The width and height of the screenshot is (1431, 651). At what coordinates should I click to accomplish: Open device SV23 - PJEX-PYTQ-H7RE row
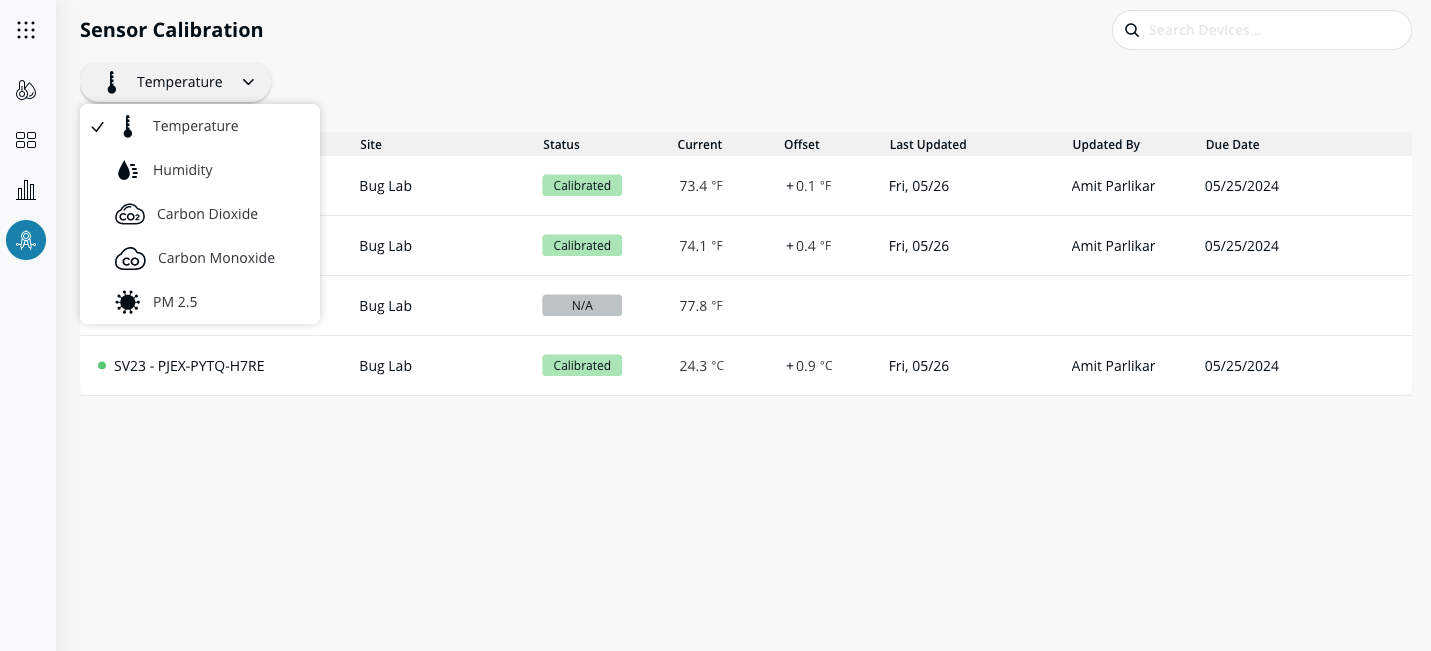coord(189,366)
